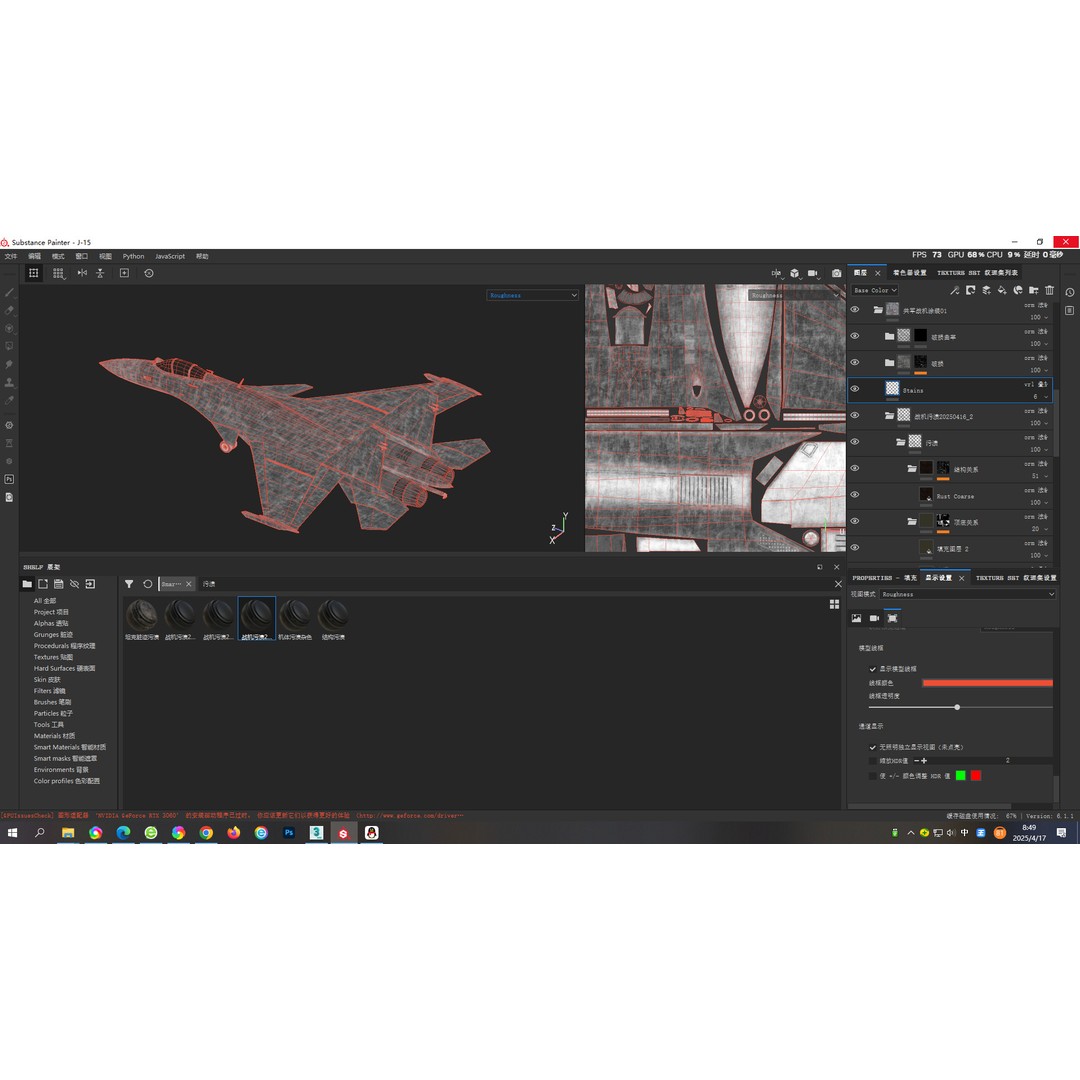The height and width of the screenshot is (1080, 1080).
Task: Select the Material picker eyedropper tool
Action: click(9, 400)
